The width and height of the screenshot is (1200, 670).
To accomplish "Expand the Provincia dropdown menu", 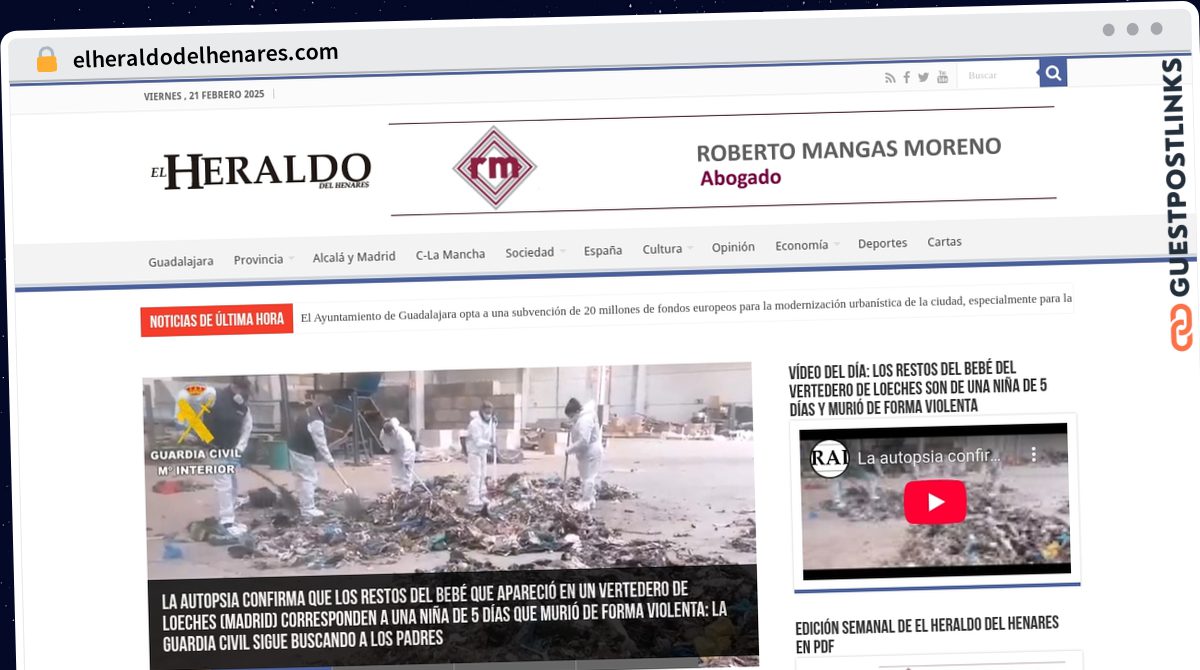I will tap(264, 260).
